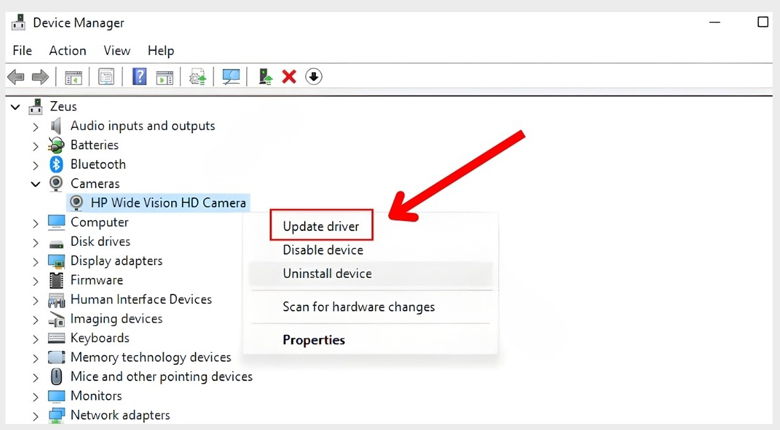
Task: Click the black down-arrow disable device icon
Action: coord(314,77)
